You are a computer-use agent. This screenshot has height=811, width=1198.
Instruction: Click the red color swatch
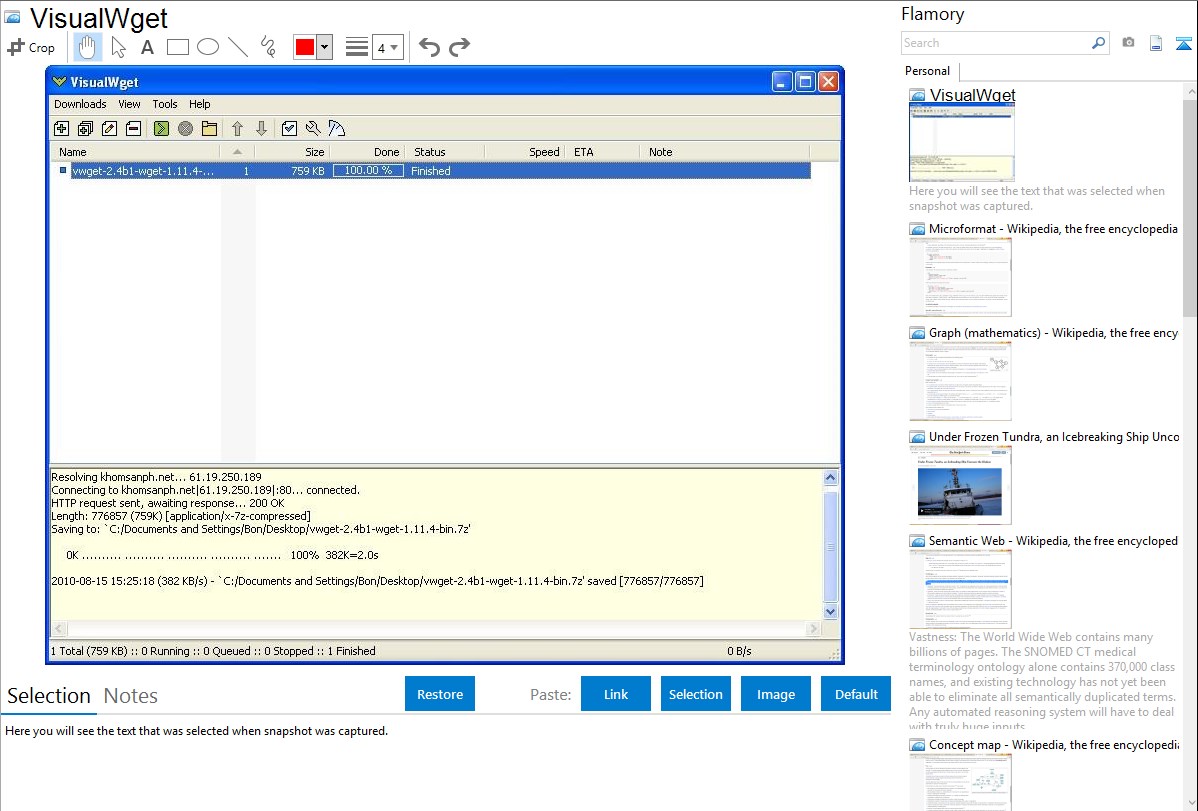click(305, 47)
